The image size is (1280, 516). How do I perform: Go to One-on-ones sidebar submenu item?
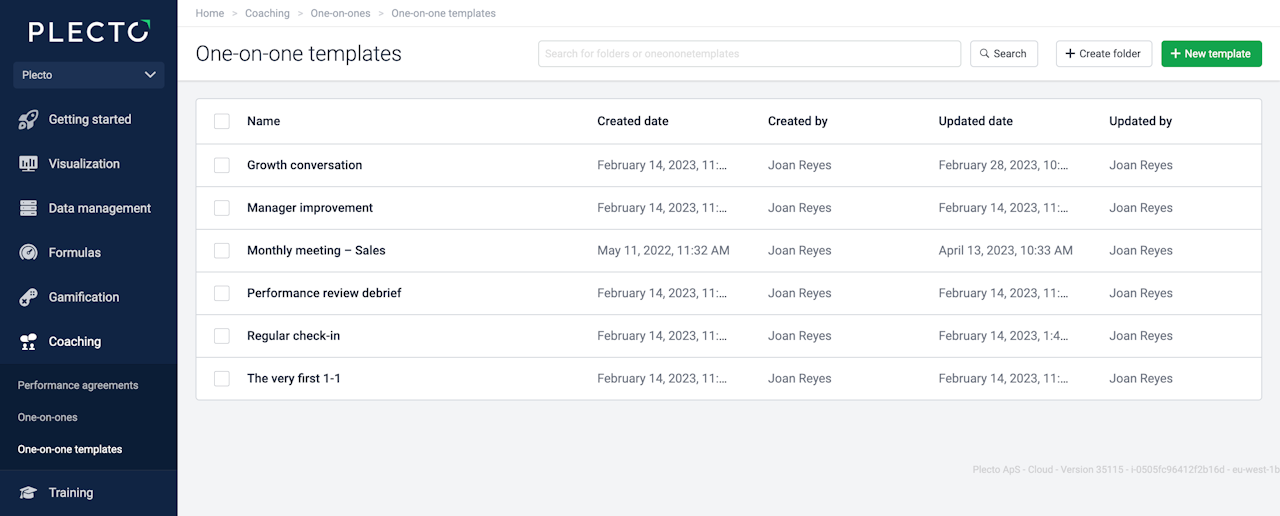tap(48, 417)
